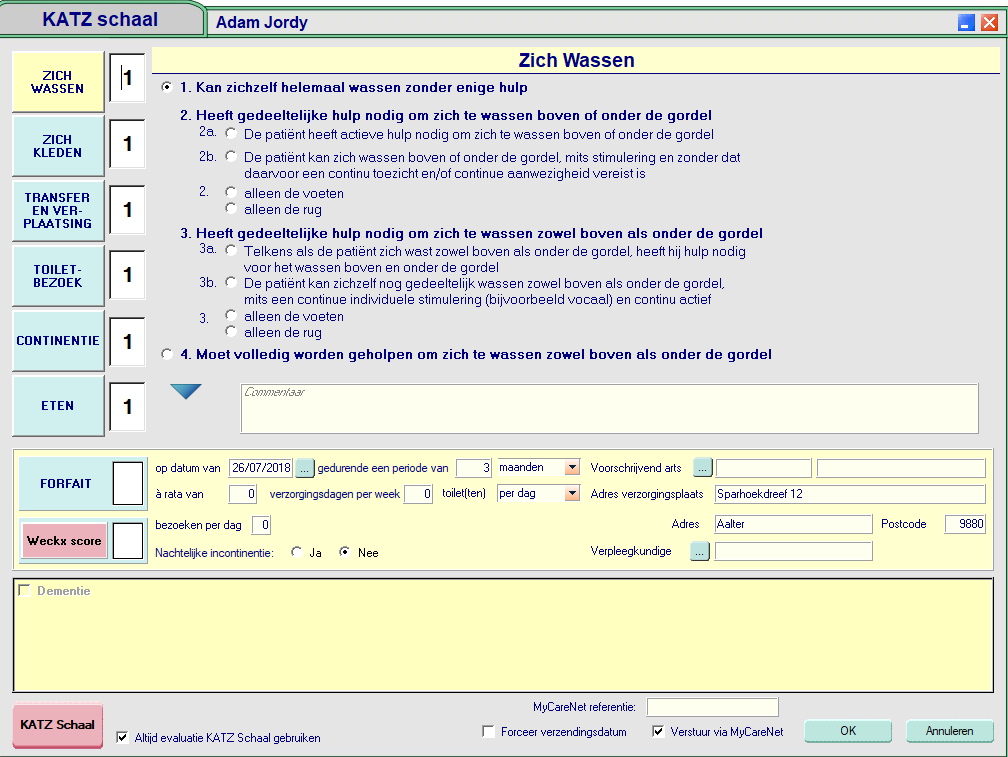1008x757 pixels.
Task: Switch to the Continentie category
Action: pyautogui.click(x=58, y=341)
